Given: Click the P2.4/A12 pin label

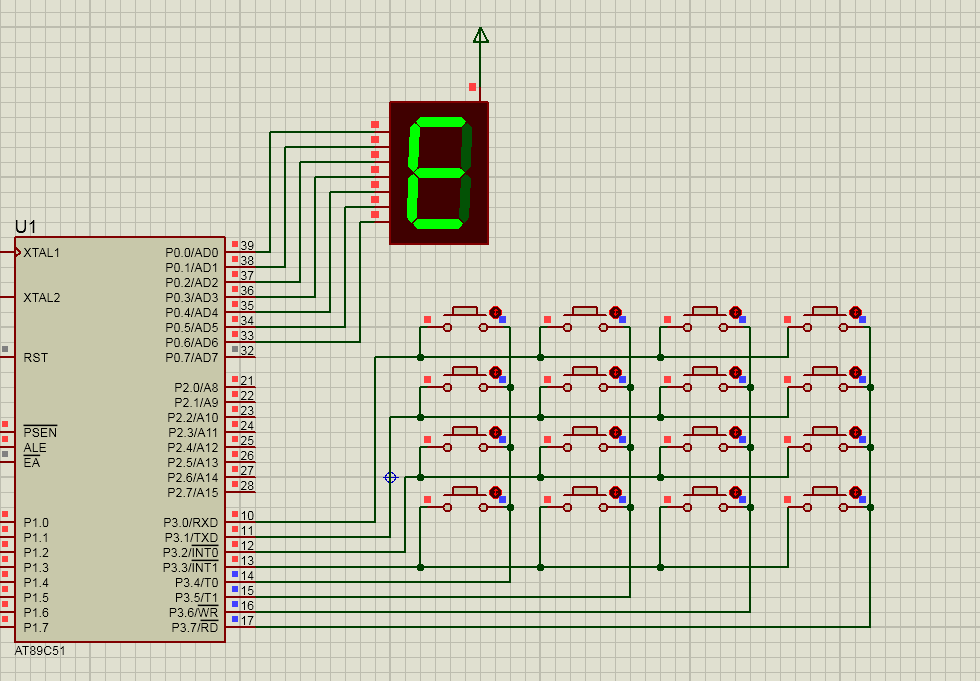Looking at the screenshot, I should point(193,448).
